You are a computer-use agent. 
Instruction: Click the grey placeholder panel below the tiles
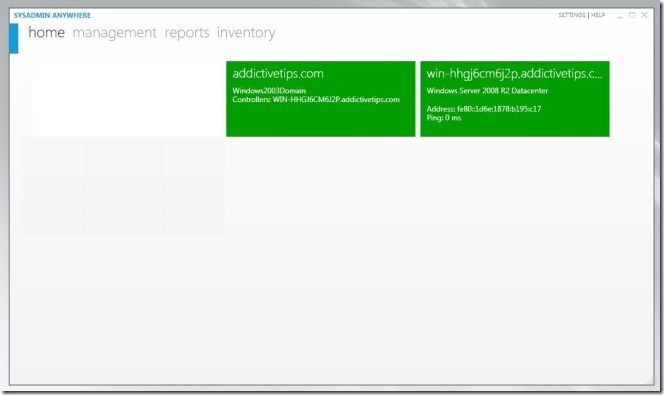[x=124, y=186]
